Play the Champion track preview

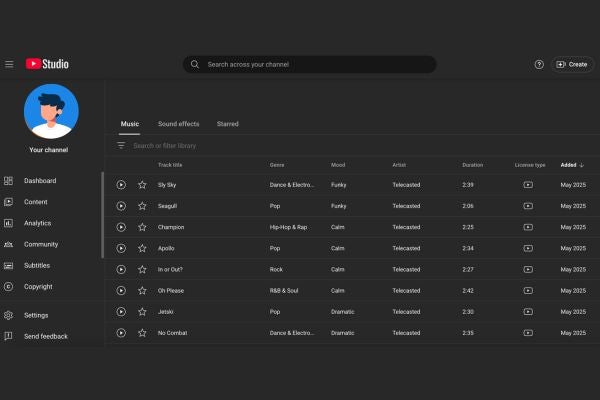coord(121,227)
